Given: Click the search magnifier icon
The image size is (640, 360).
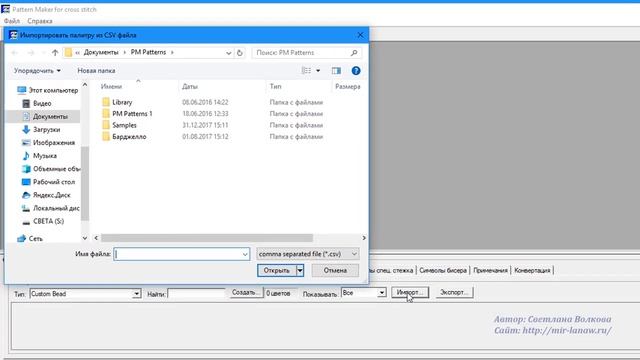Looking at the screenshot, I should [x=354, y=53].
